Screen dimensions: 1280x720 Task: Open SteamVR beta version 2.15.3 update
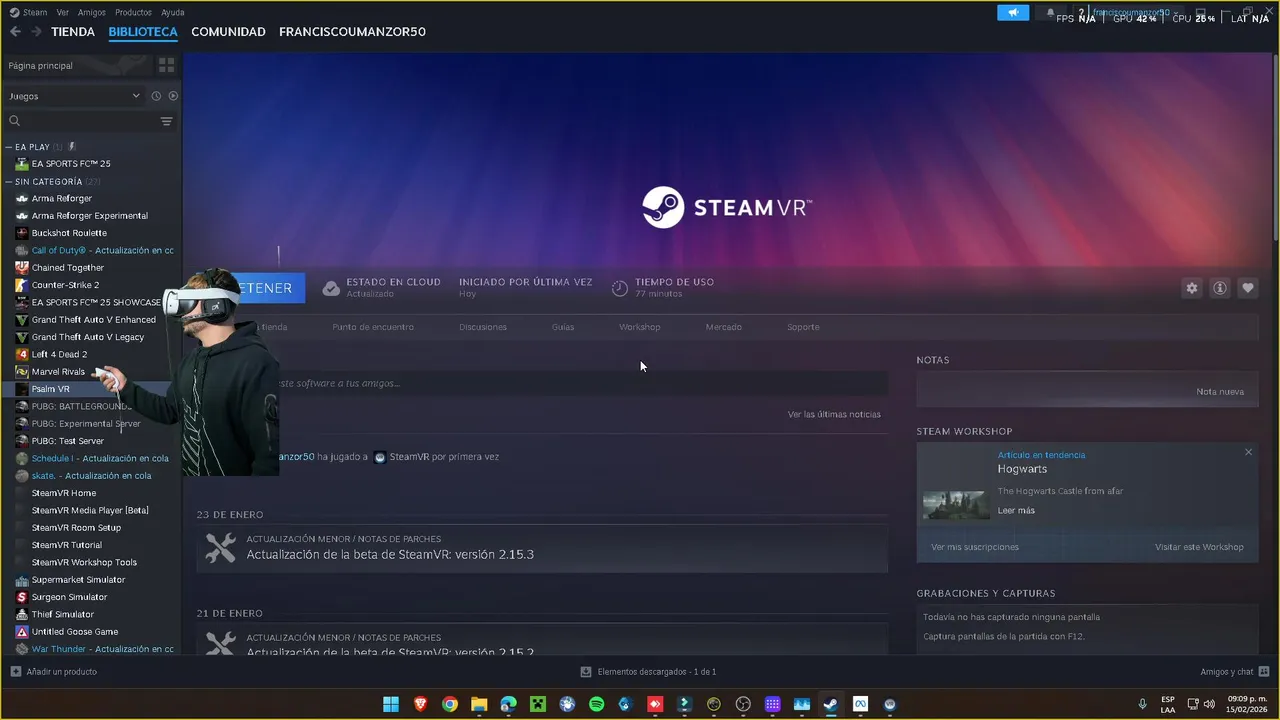[542, 548]
